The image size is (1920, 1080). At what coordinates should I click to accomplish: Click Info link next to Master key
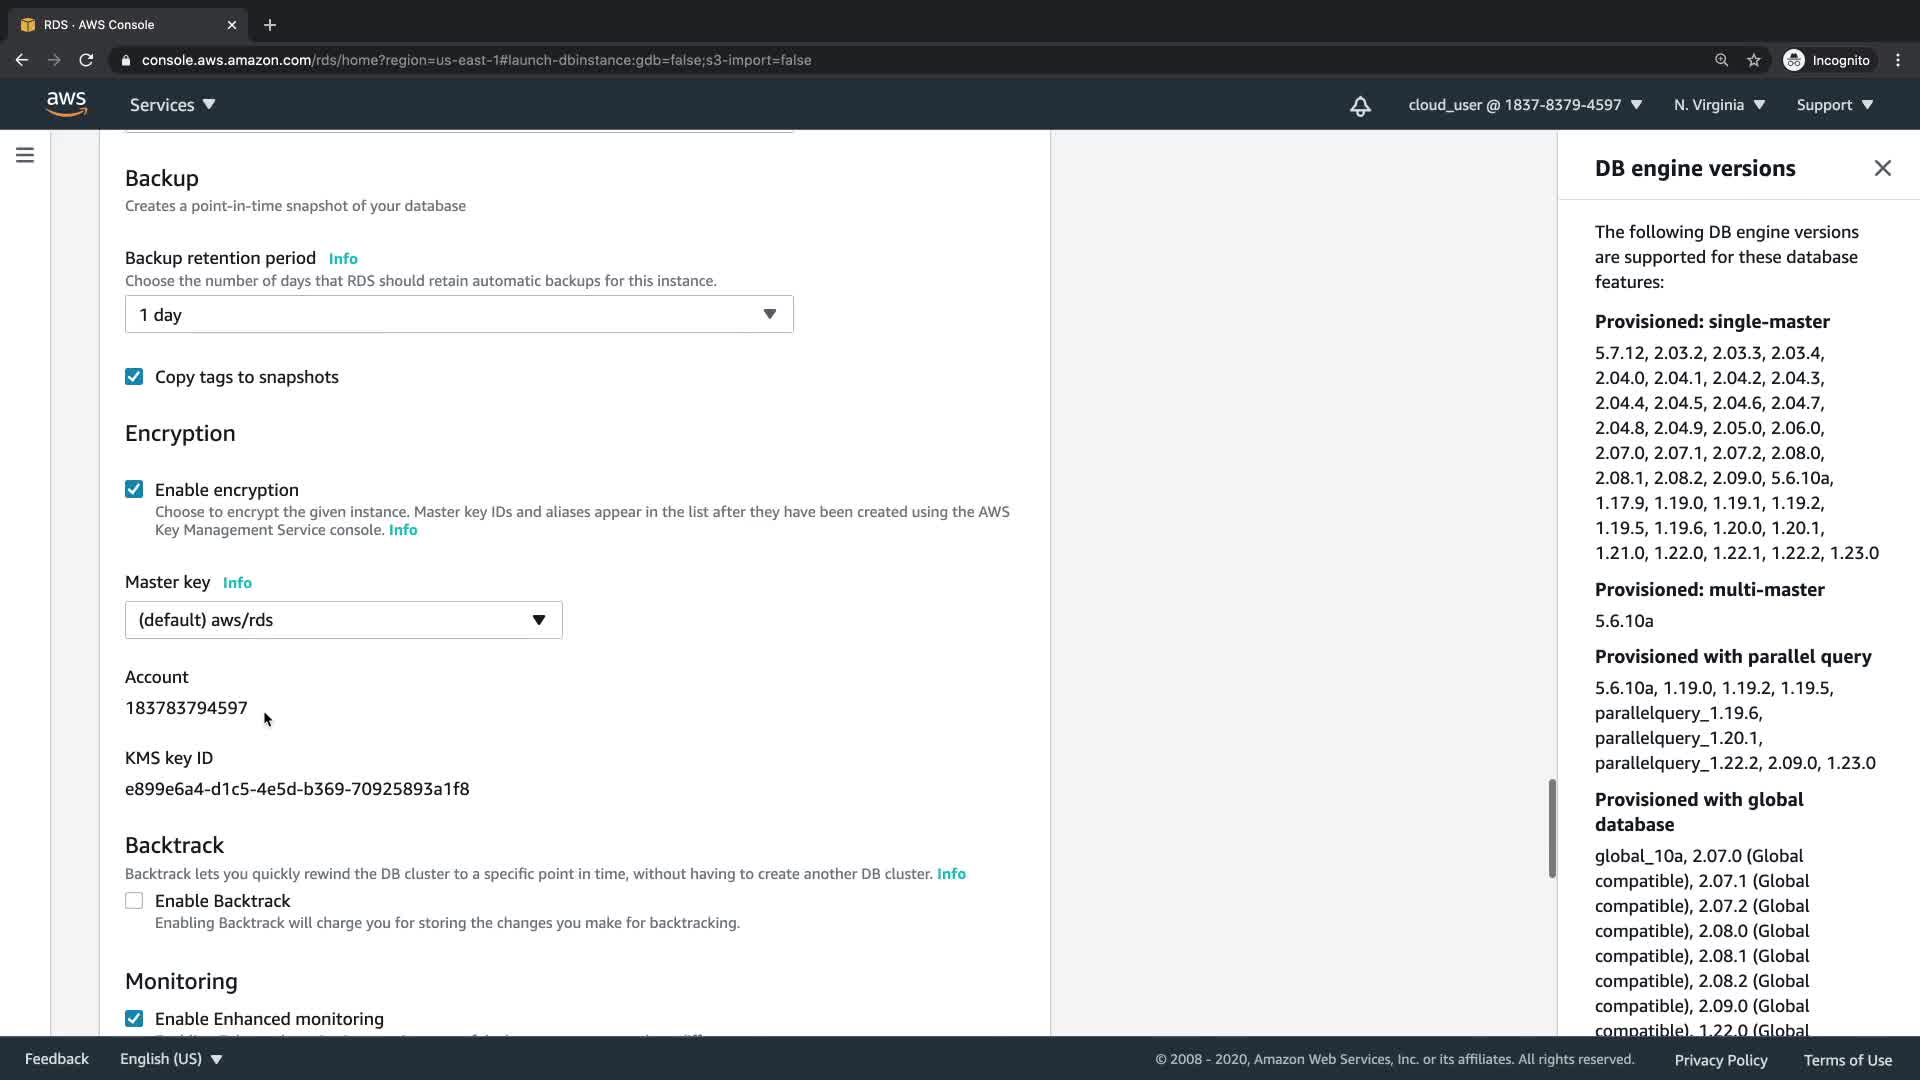[237, 583]
